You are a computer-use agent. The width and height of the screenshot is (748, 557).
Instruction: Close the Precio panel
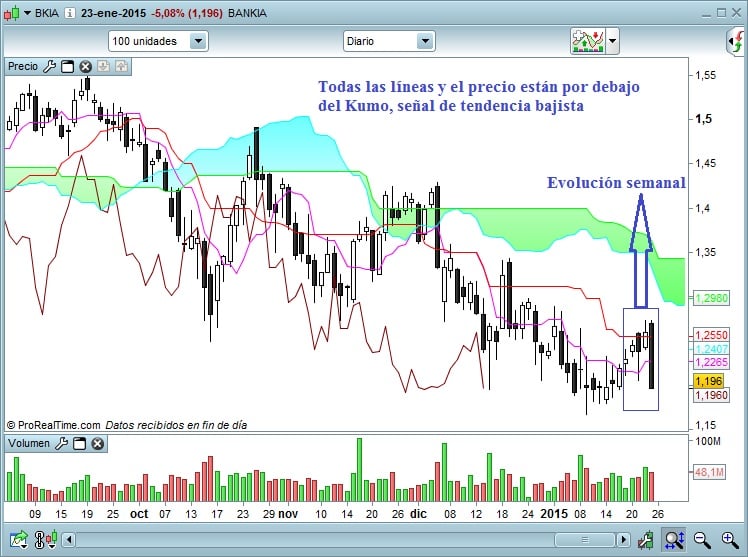85,66
